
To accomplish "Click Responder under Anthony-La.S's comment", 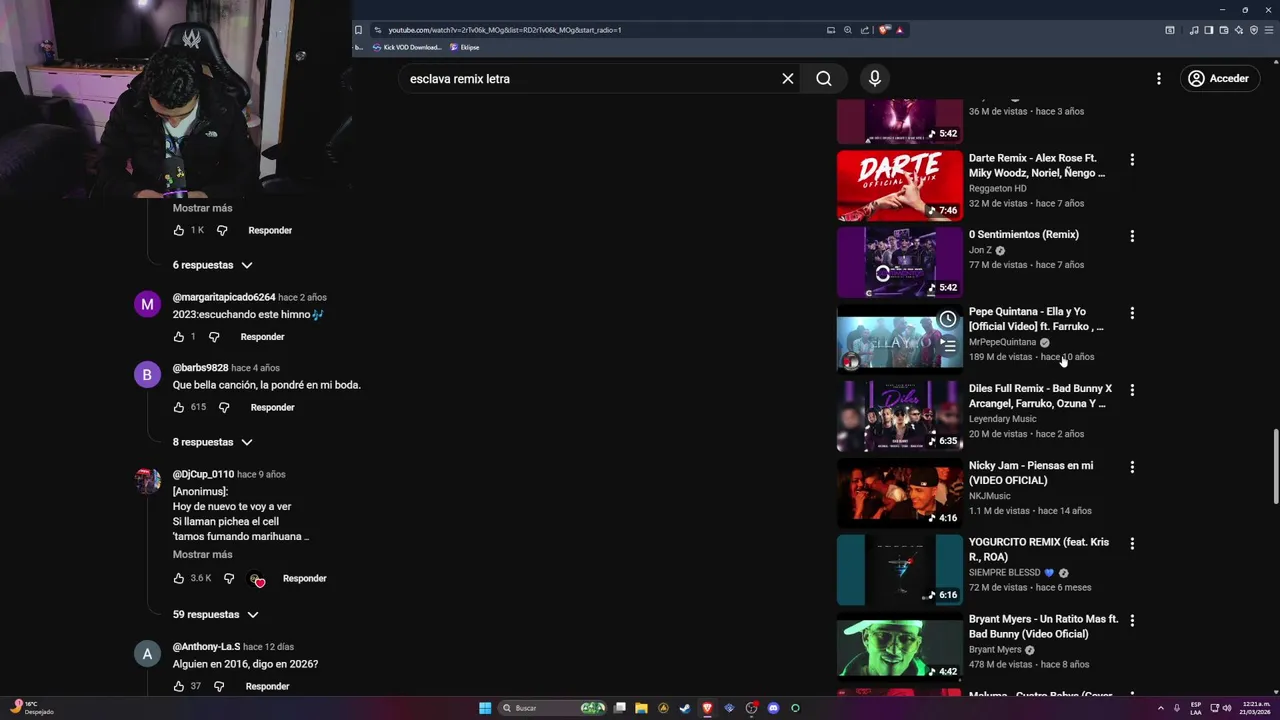I will (x=267, y=686).
